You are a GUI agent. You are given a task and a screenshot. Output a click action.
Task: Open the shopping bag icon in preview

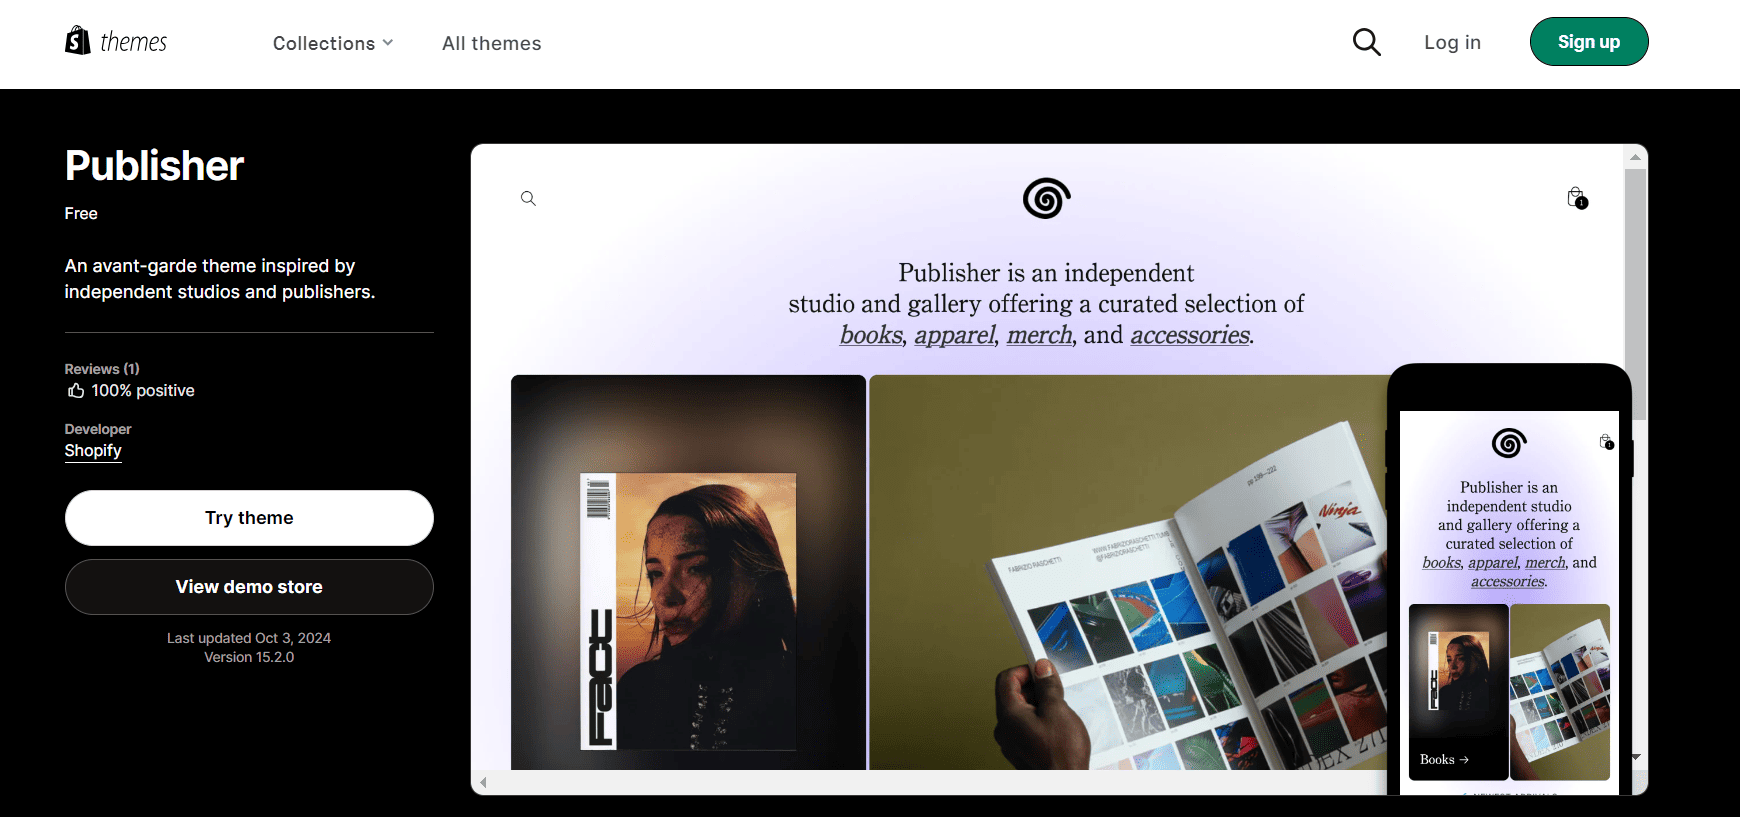[x=1576, y=198]
